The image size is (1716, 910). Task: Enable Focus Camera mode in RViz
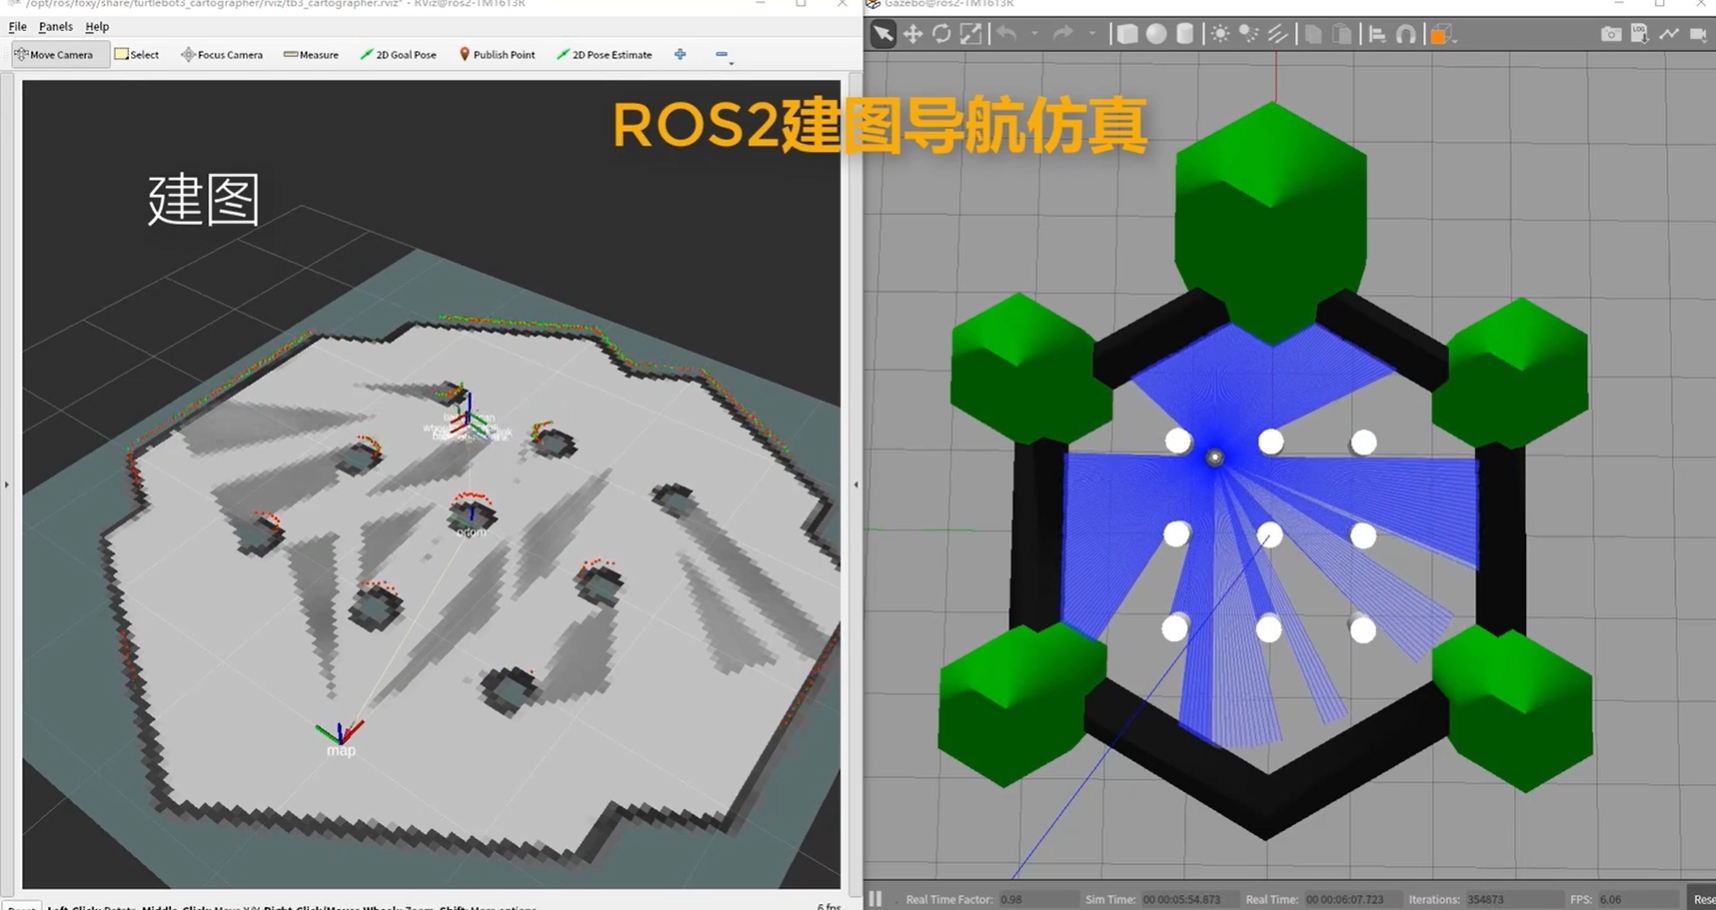(x=221, y=55)
